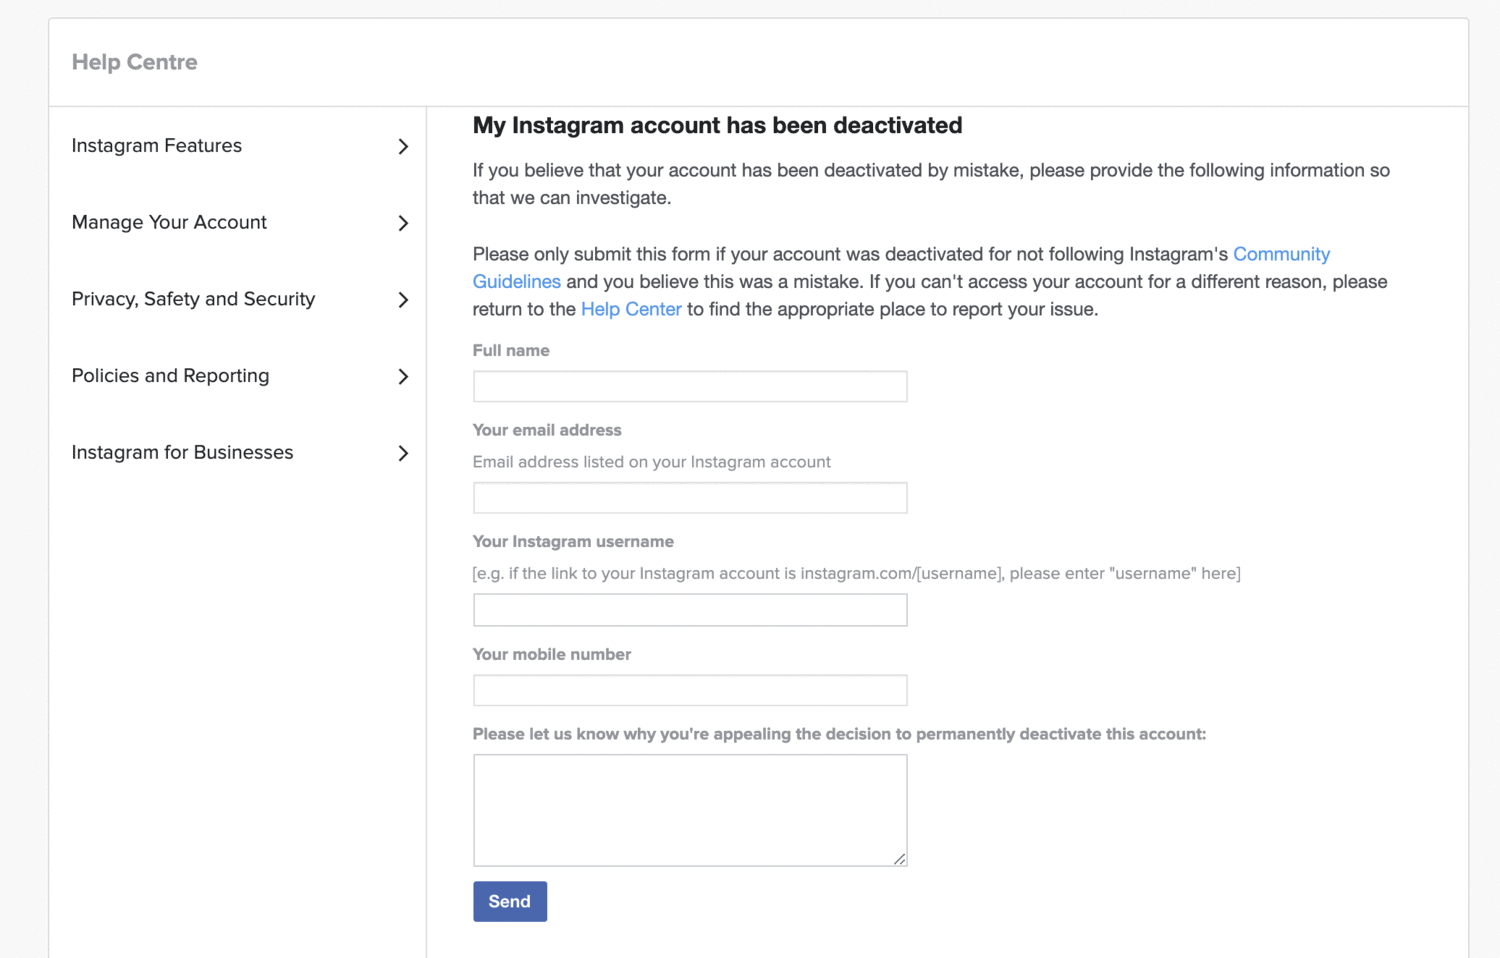This screenshot has width=1500, height=958.
Task: Follow the Help Center link in the paragraph
Action: [630, 310]
